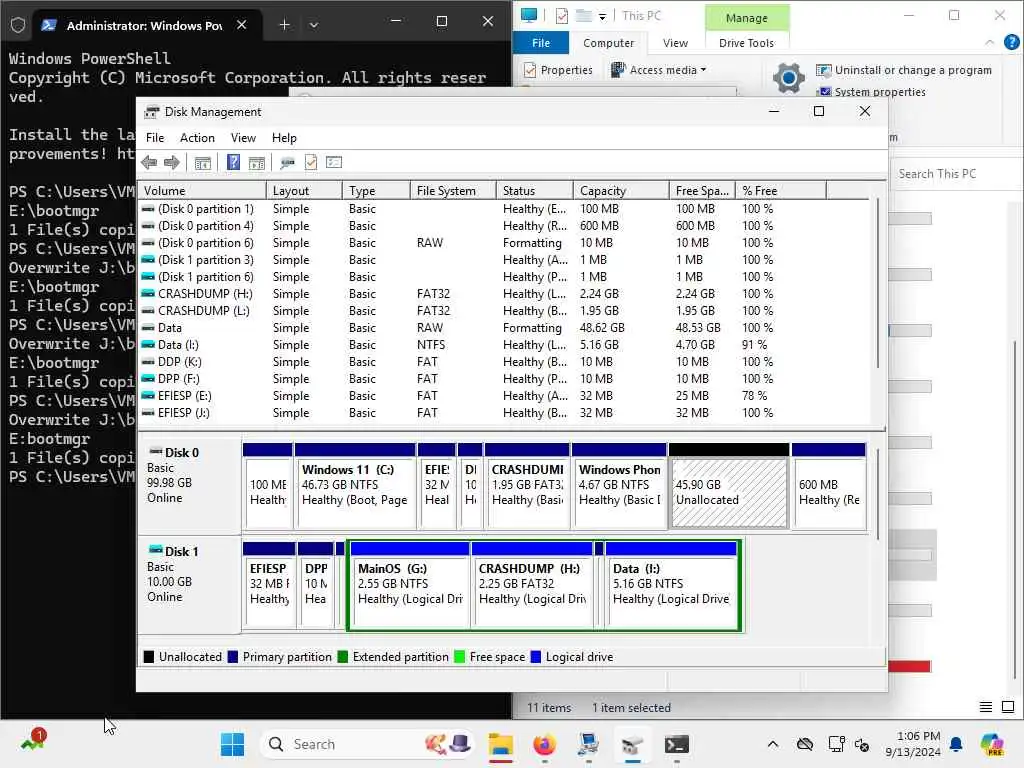Select the CRASHDUMP (L:) volume row
The image size is (1024, 768).
[504, 311]
